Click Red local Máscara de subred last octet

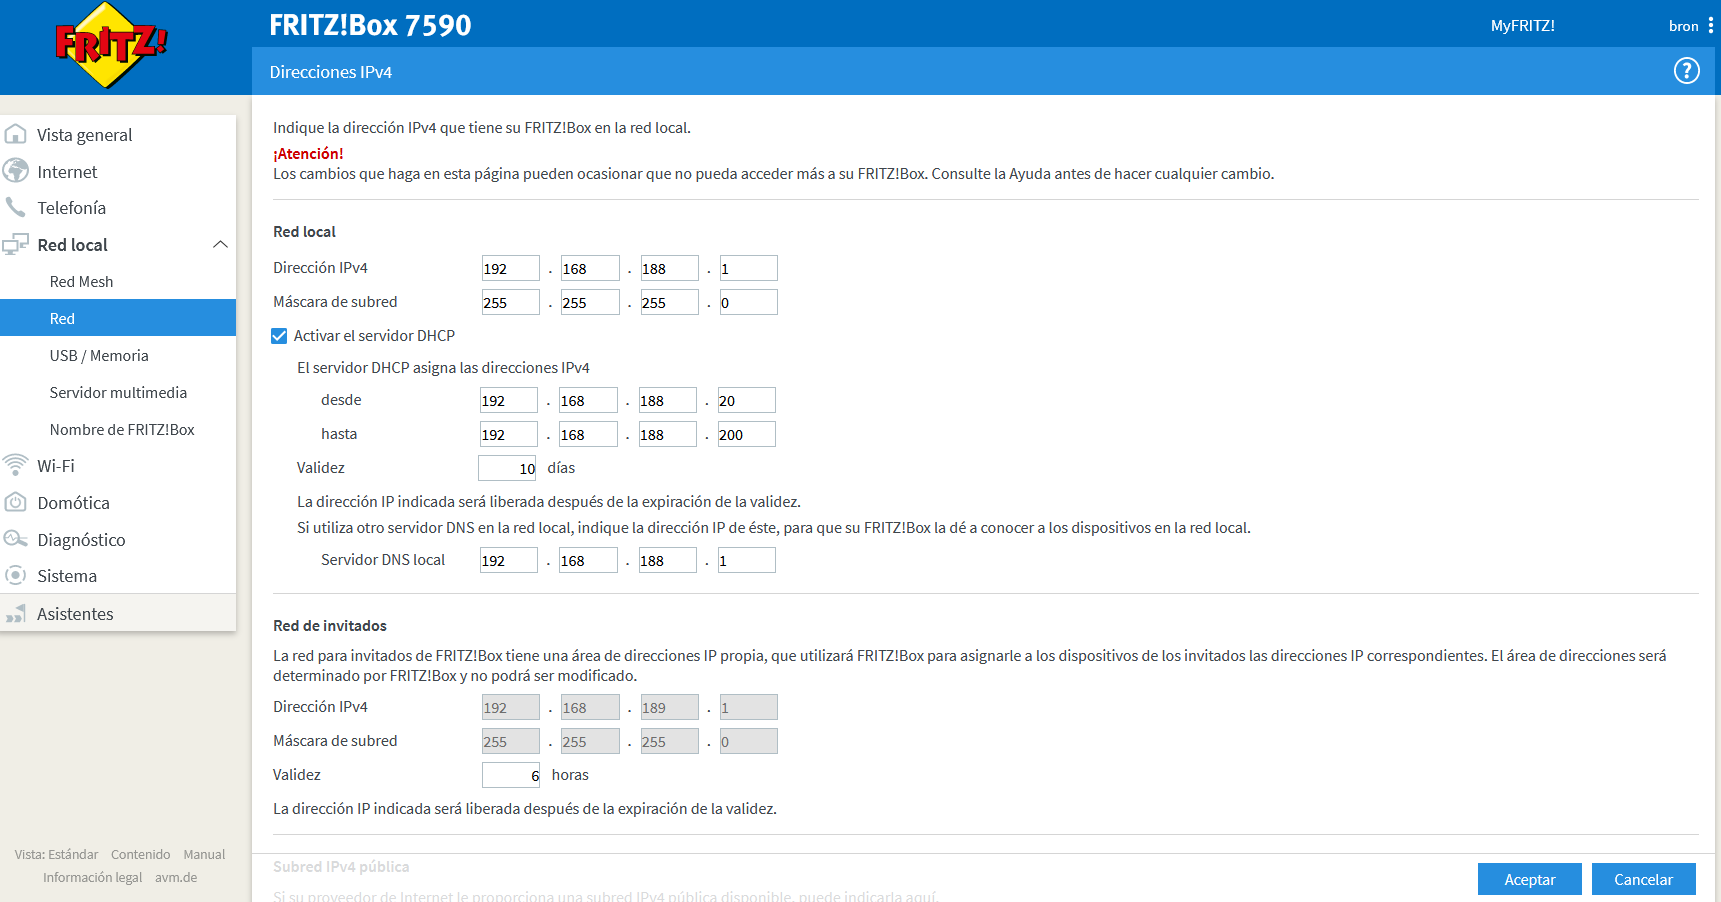(x=748, y=302)
